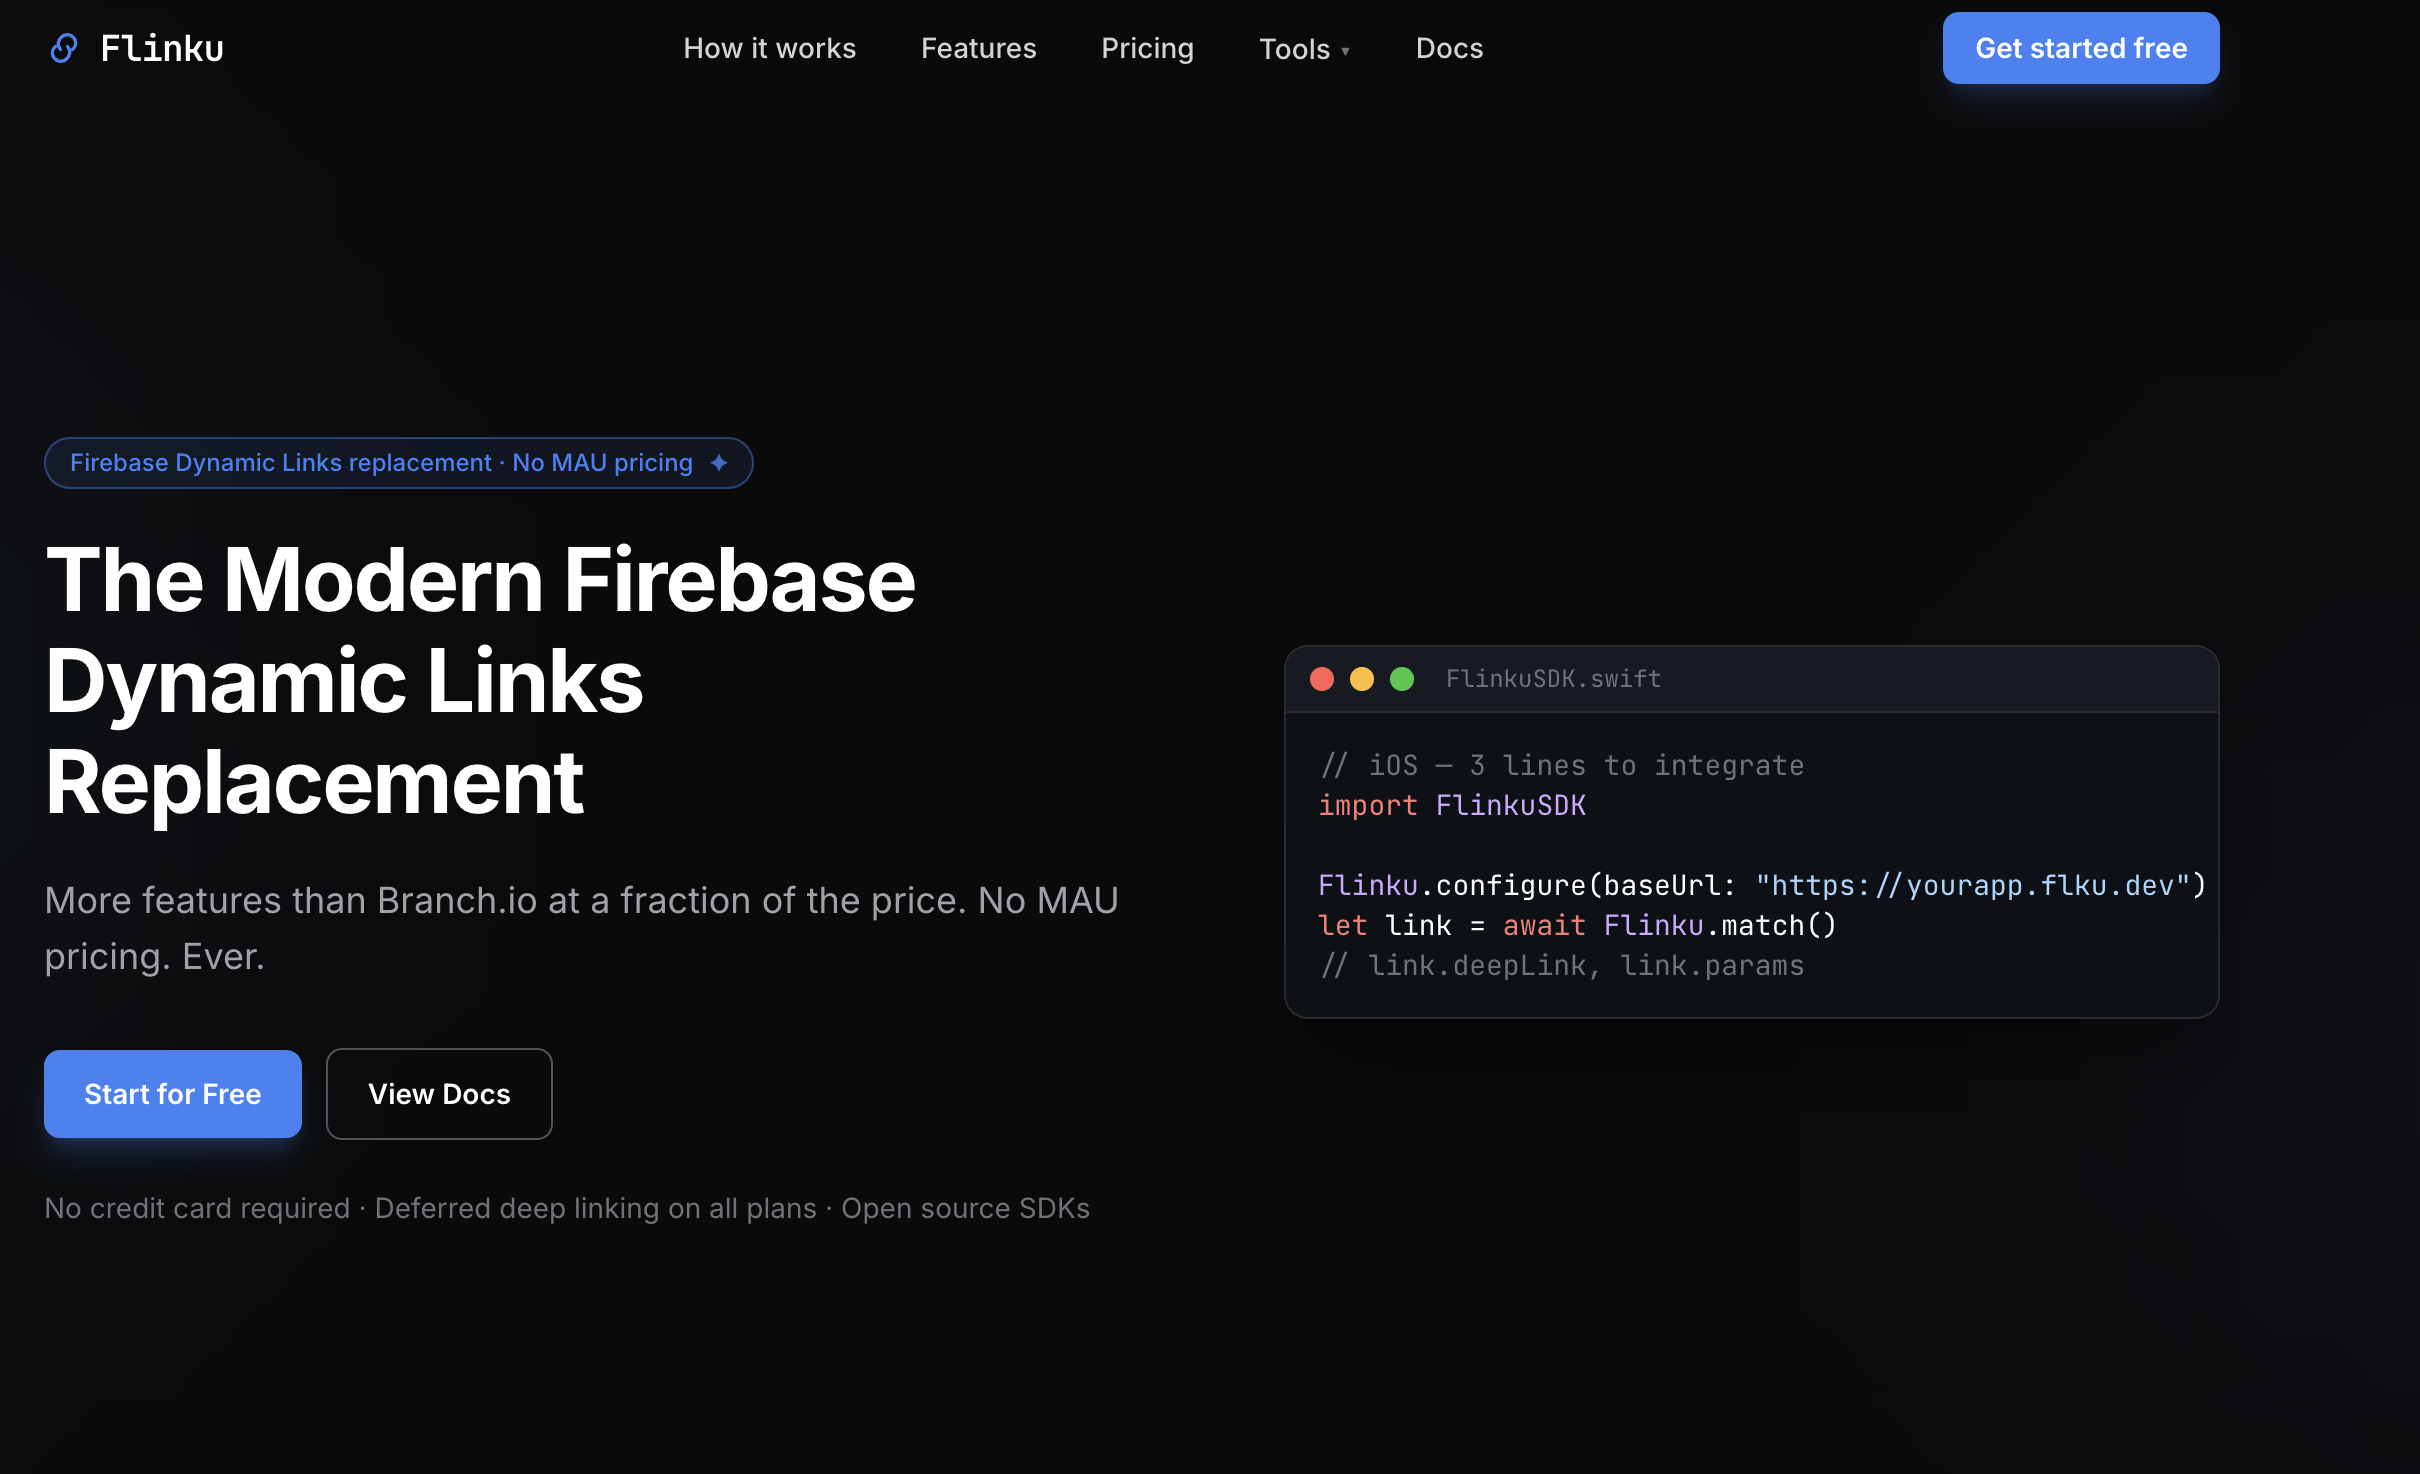Expand the Tools dropdown menu
Image resolution: width=2420 pixels, height=1474 pixels.
(x=1304, y=49)
